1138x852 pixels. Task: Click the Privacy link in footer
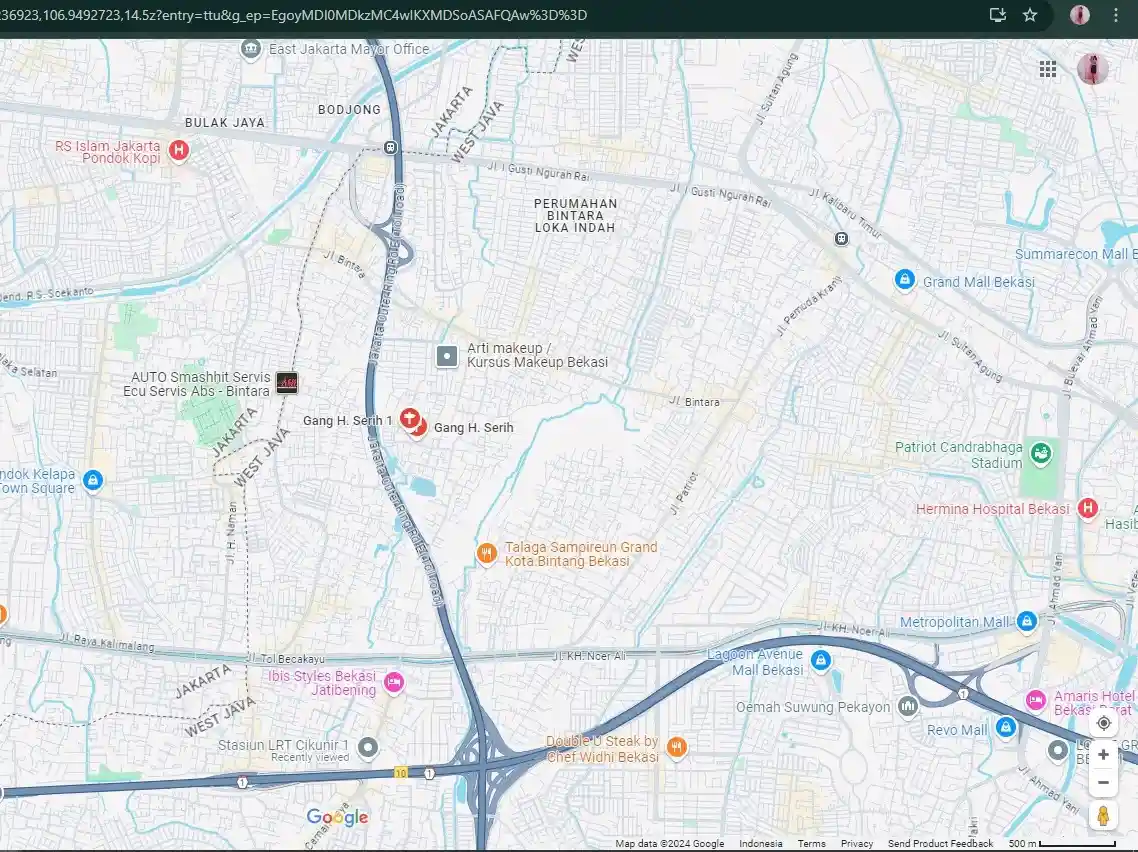[x=857, y=844]
